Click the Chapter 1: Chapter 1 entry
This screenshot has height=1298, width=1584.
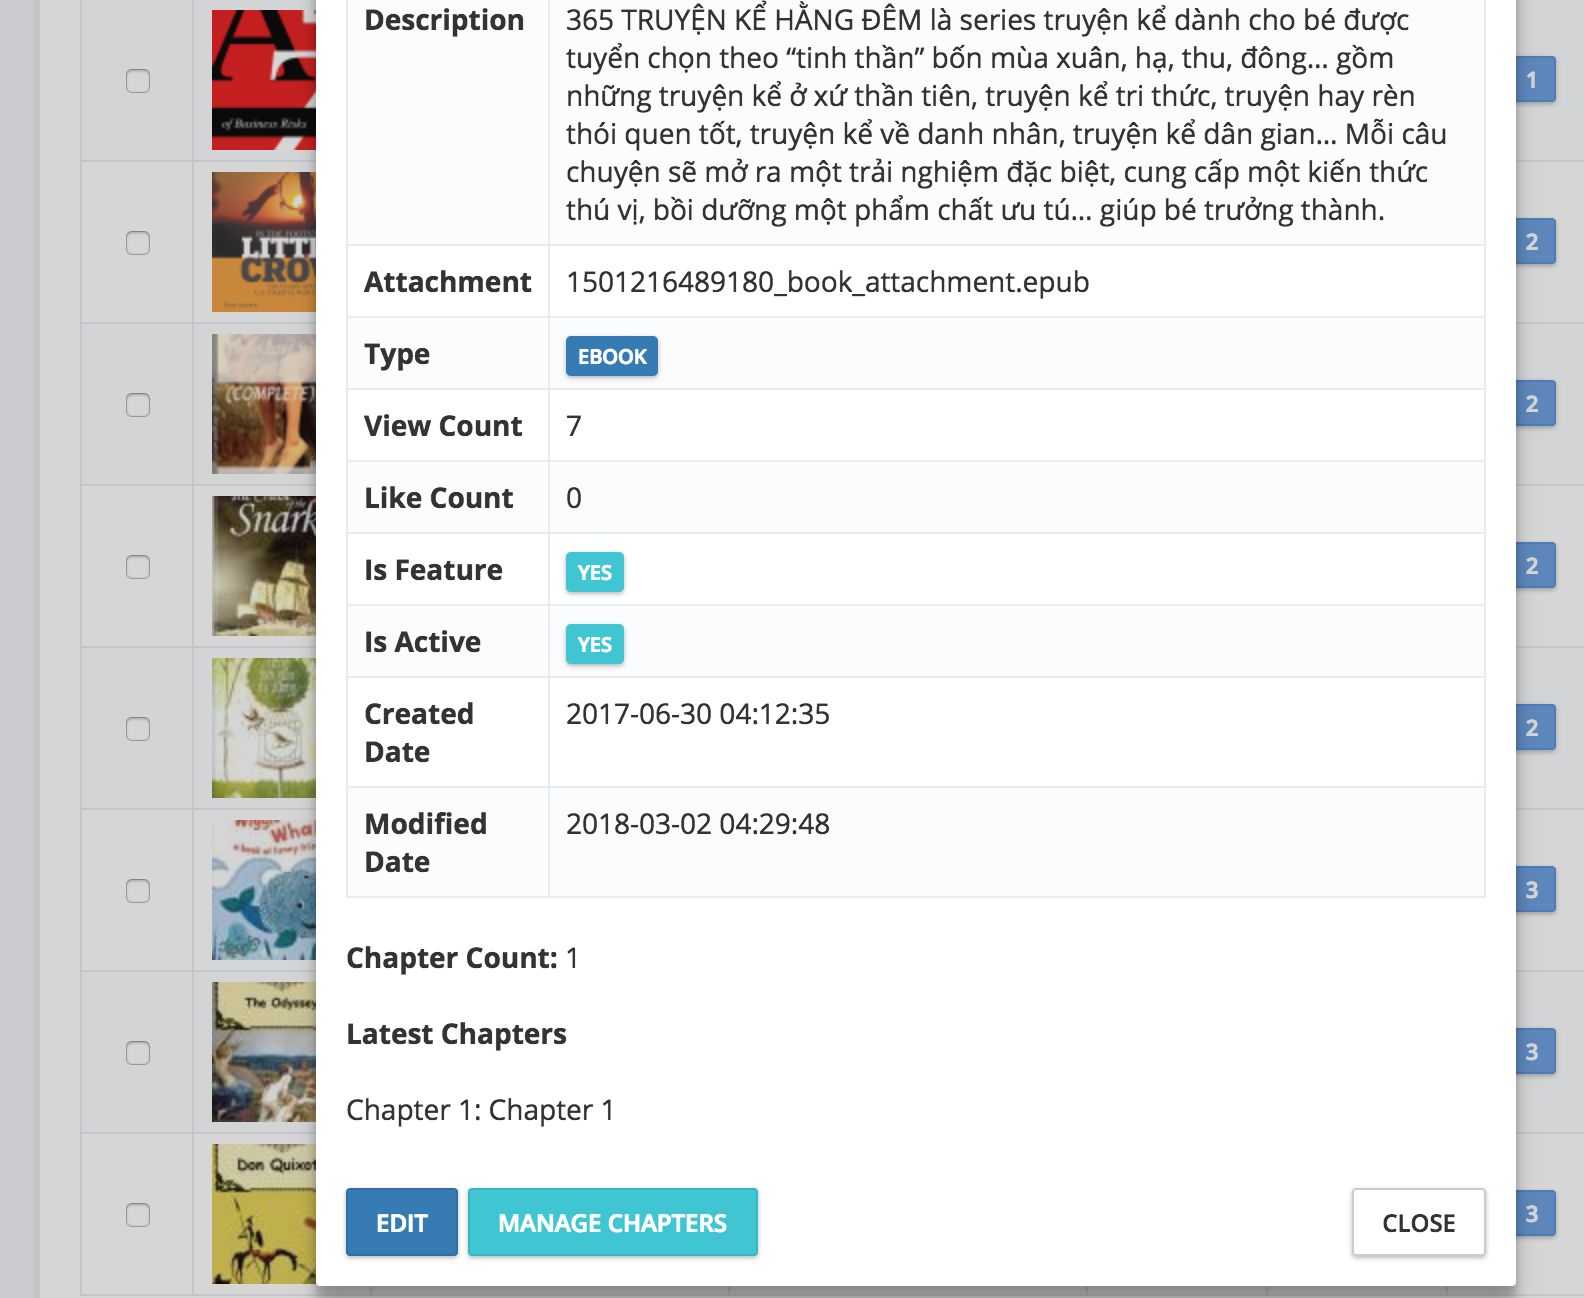tap(480, 1110)
